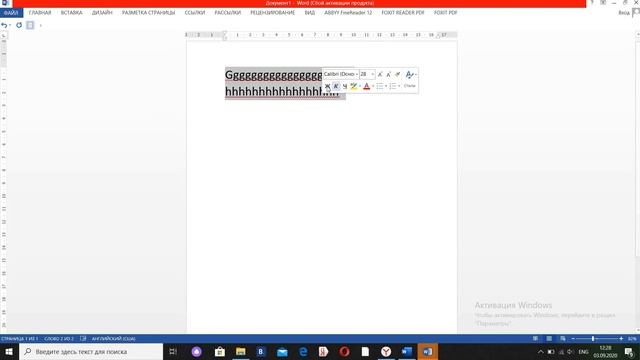Open the undo history dropdown arrow
Image resolution: width=640 pixels, height=360 pixels.
pyautogui.click(x=10, y=25)
